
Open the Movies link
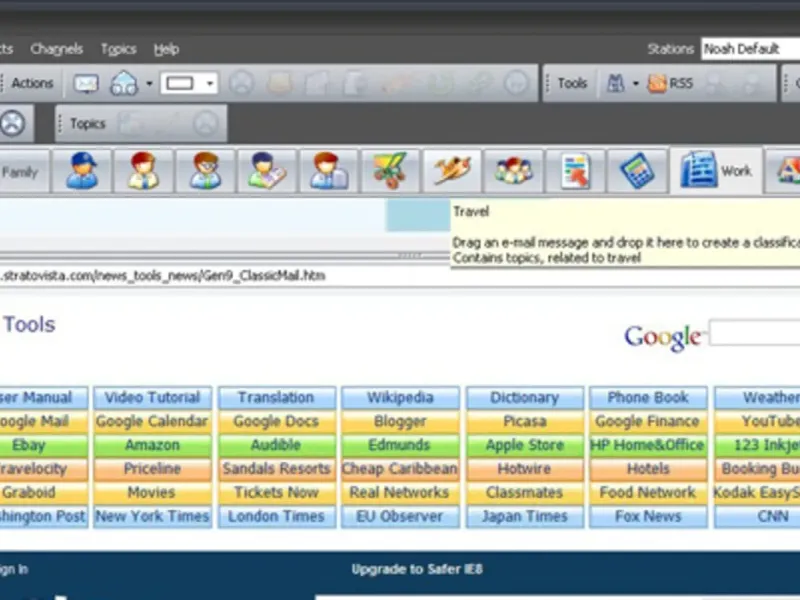click(152, 492)
